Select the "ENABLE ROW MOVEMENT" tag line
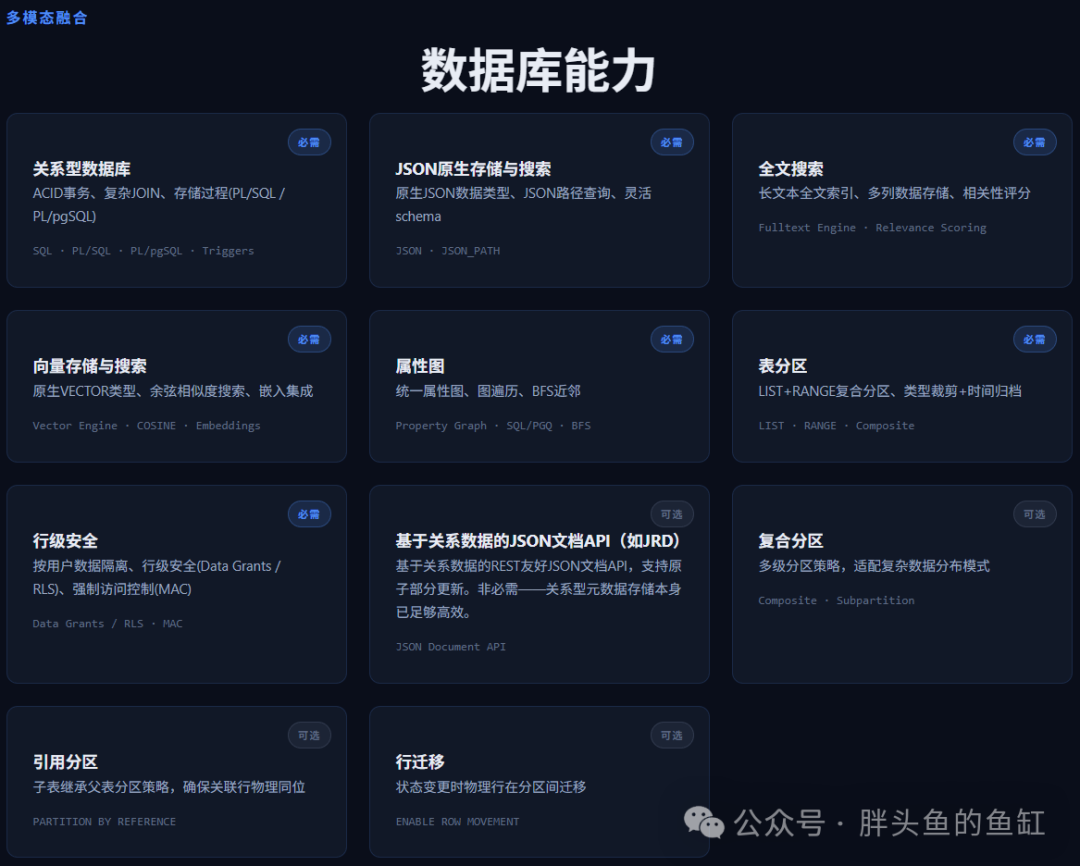The height and width of the screenshot is (866, 1080). click(457, 822)
